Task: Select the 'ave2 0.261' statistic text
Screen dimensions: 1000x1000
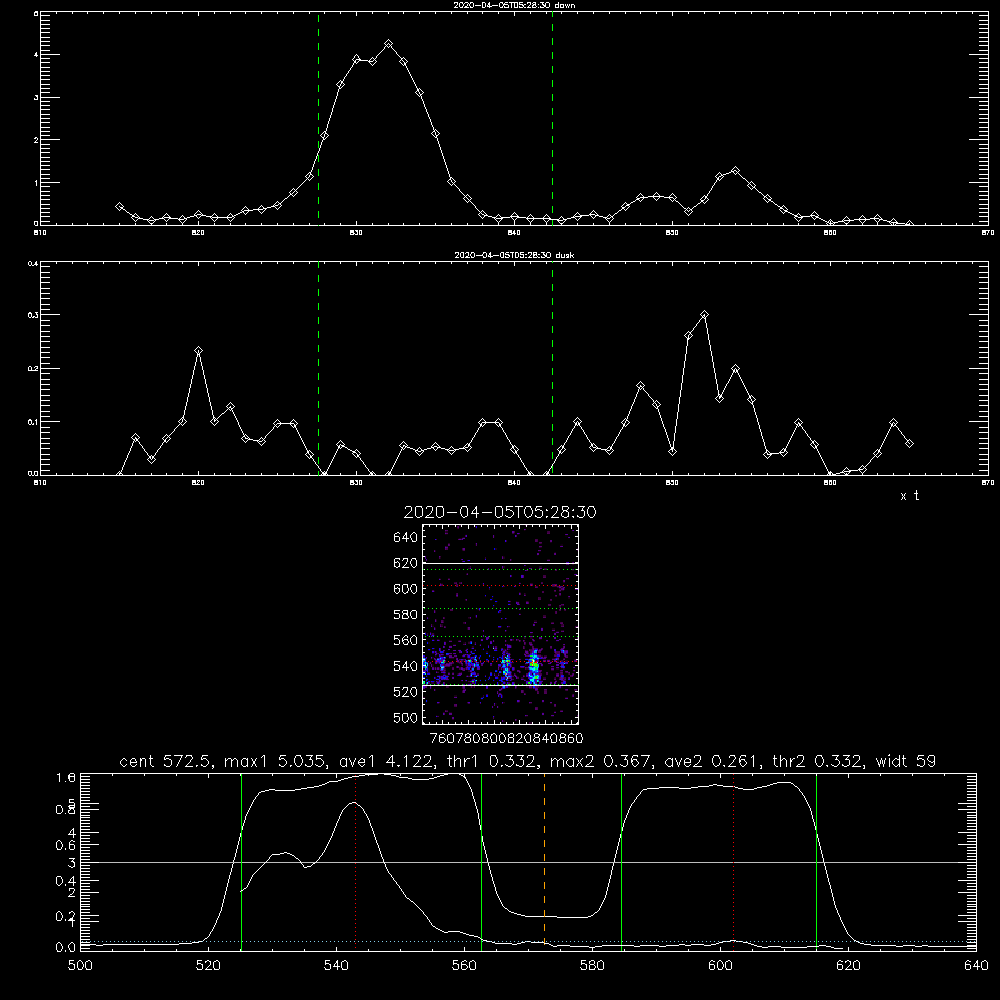Action: click(x=712, y=761)
